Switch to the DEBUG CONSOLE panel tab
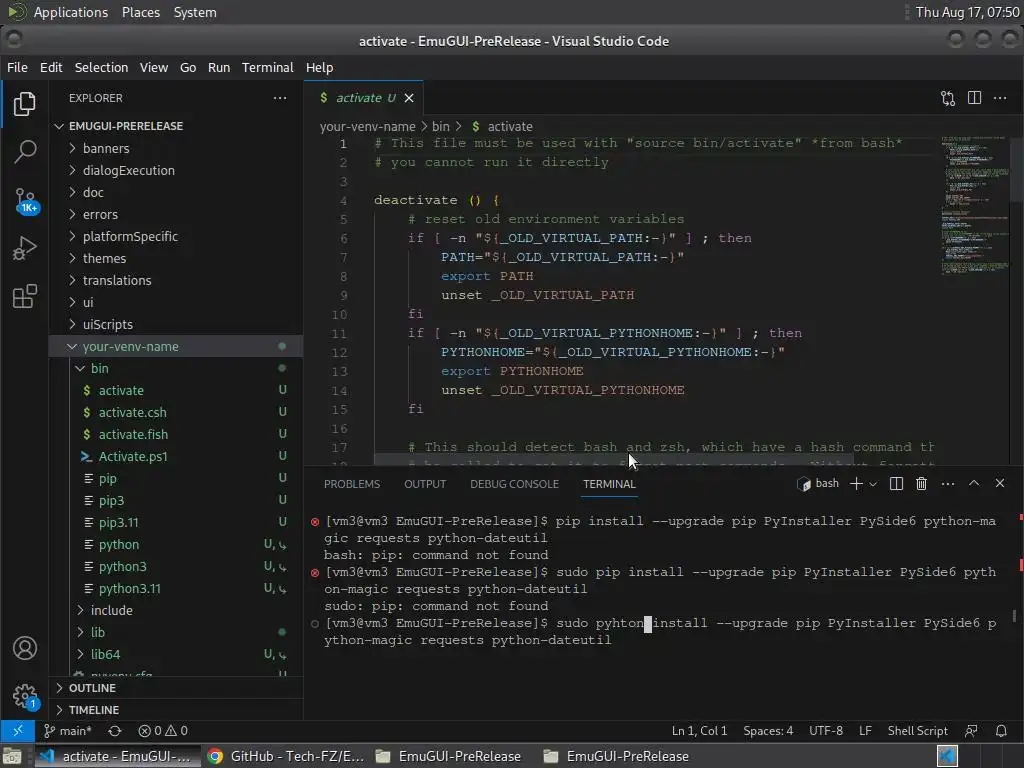 514,484
